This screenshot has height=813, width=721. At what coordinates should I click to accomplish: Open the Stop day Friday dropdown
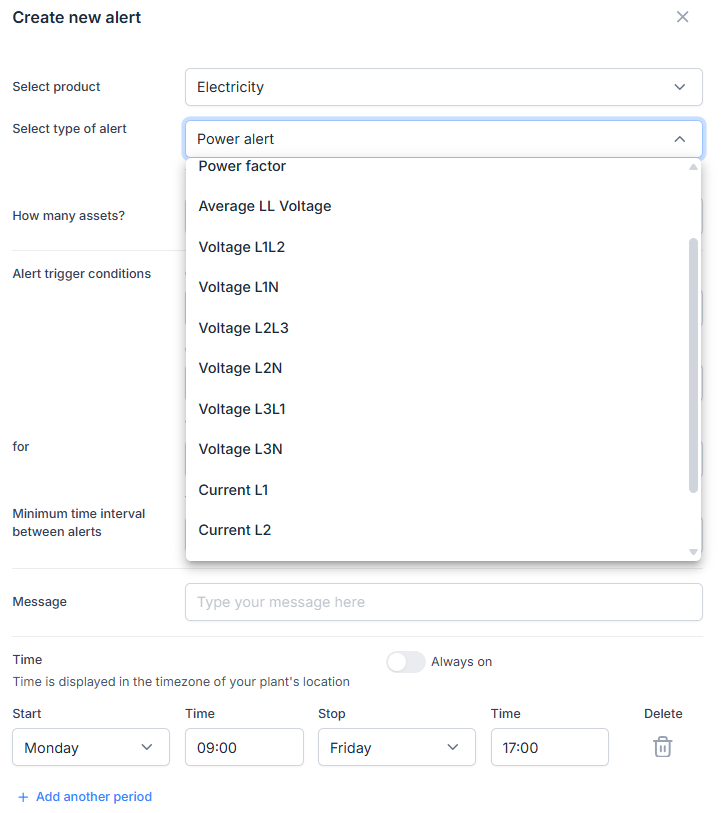click(396, 747)
